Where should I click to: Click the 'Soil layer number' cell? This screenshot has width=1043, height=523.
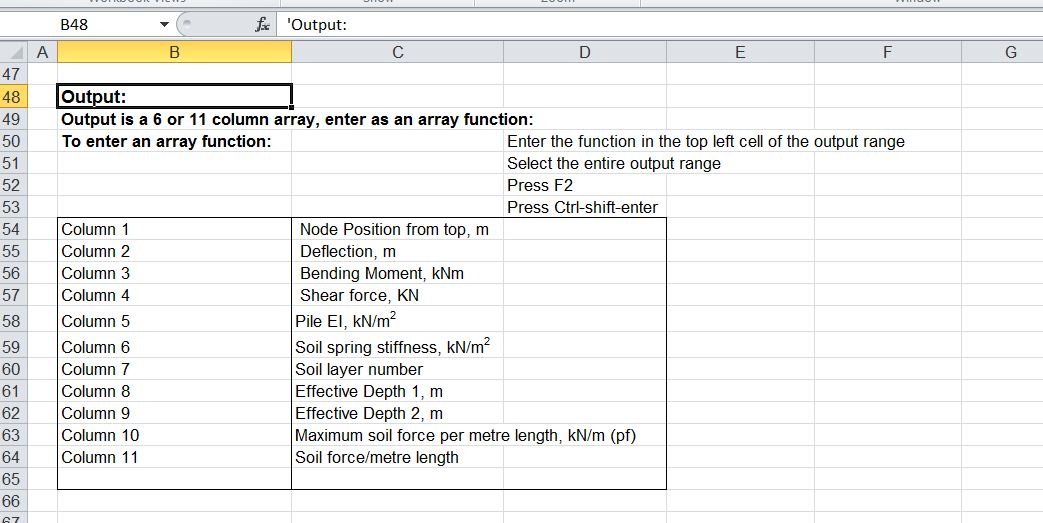[x=397, y=369]
